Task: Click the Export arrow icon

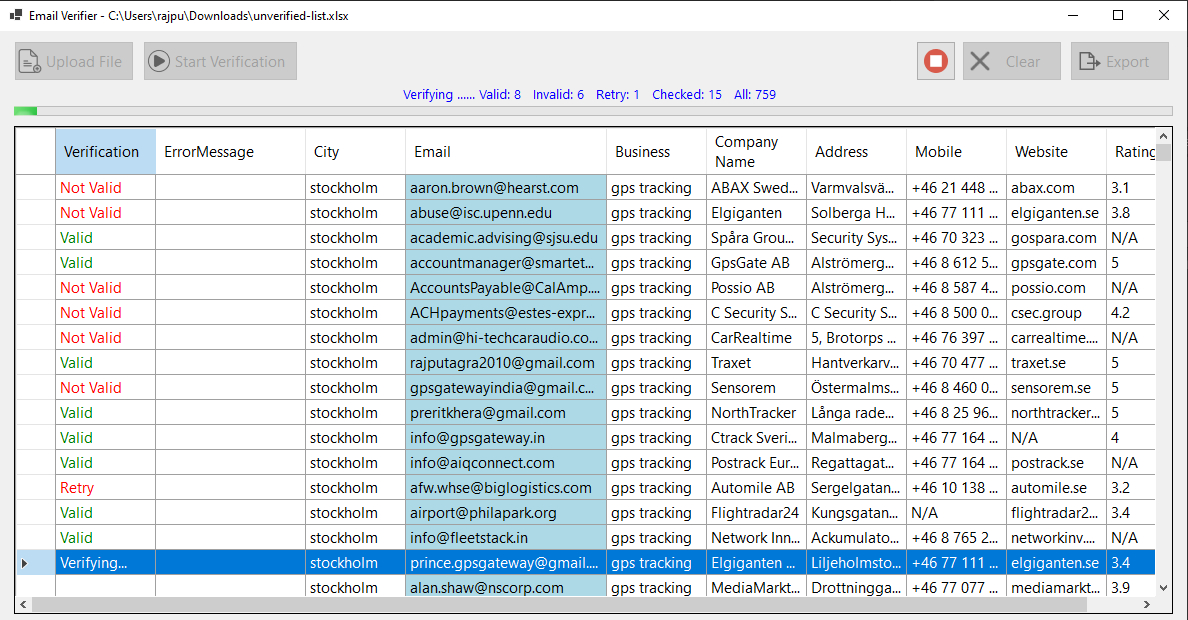Action: [1089, 61]
